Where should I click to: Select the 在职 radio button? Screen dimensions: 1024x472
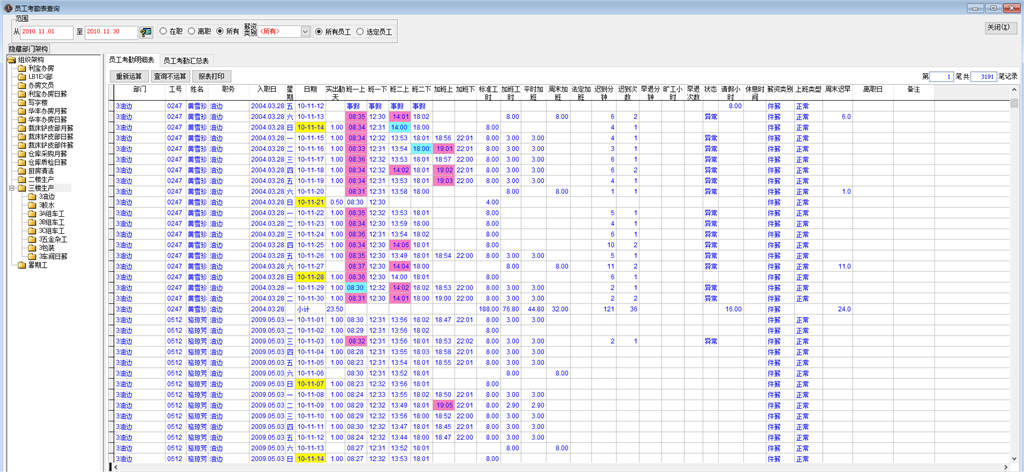click(x=163, y=31)
